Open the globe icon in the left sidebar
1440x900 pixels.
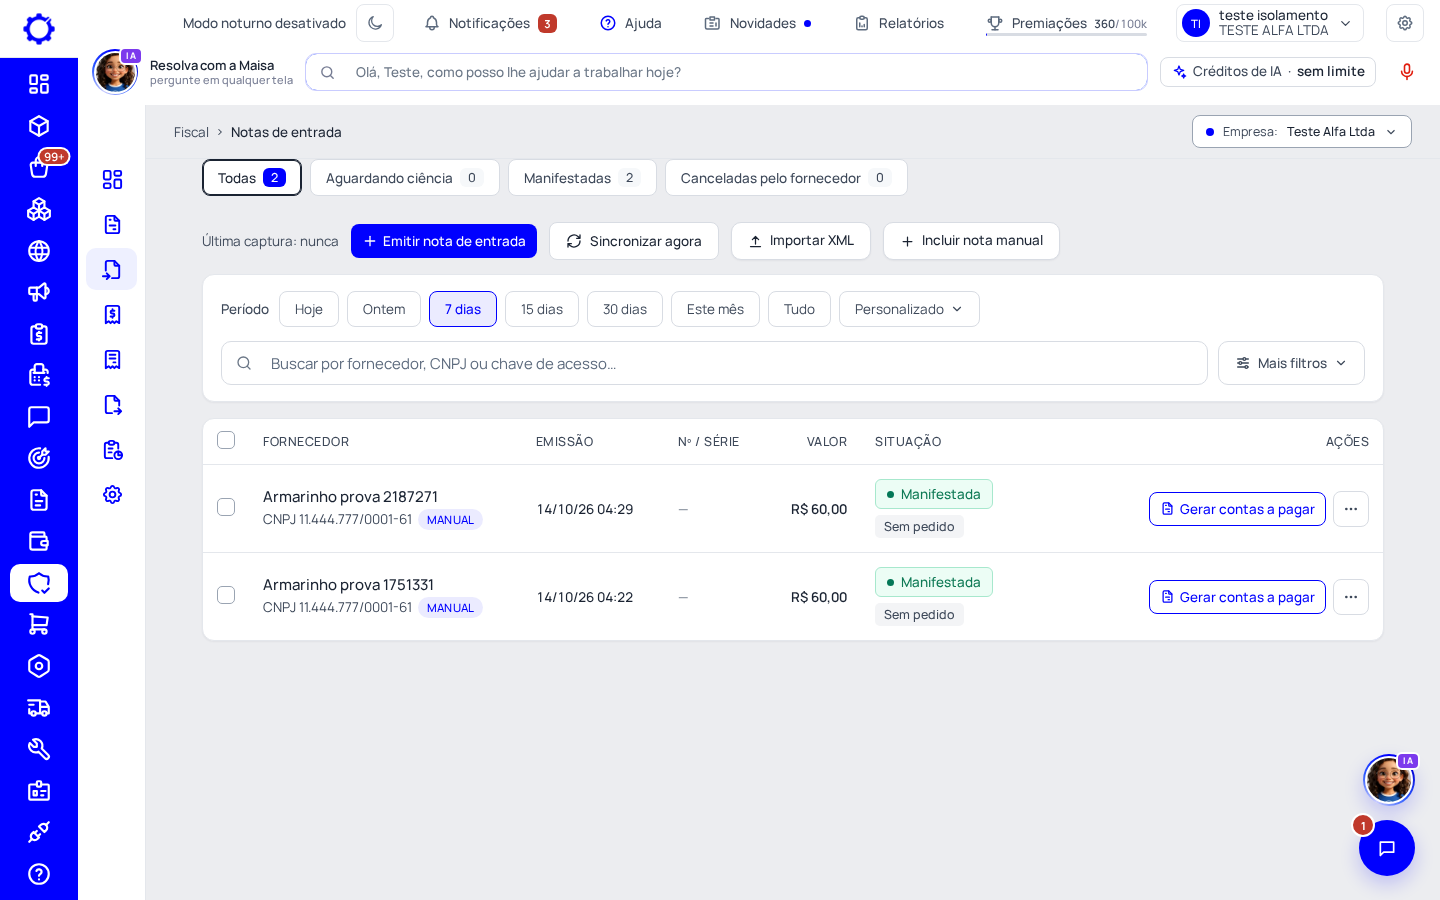pos(39,251)
